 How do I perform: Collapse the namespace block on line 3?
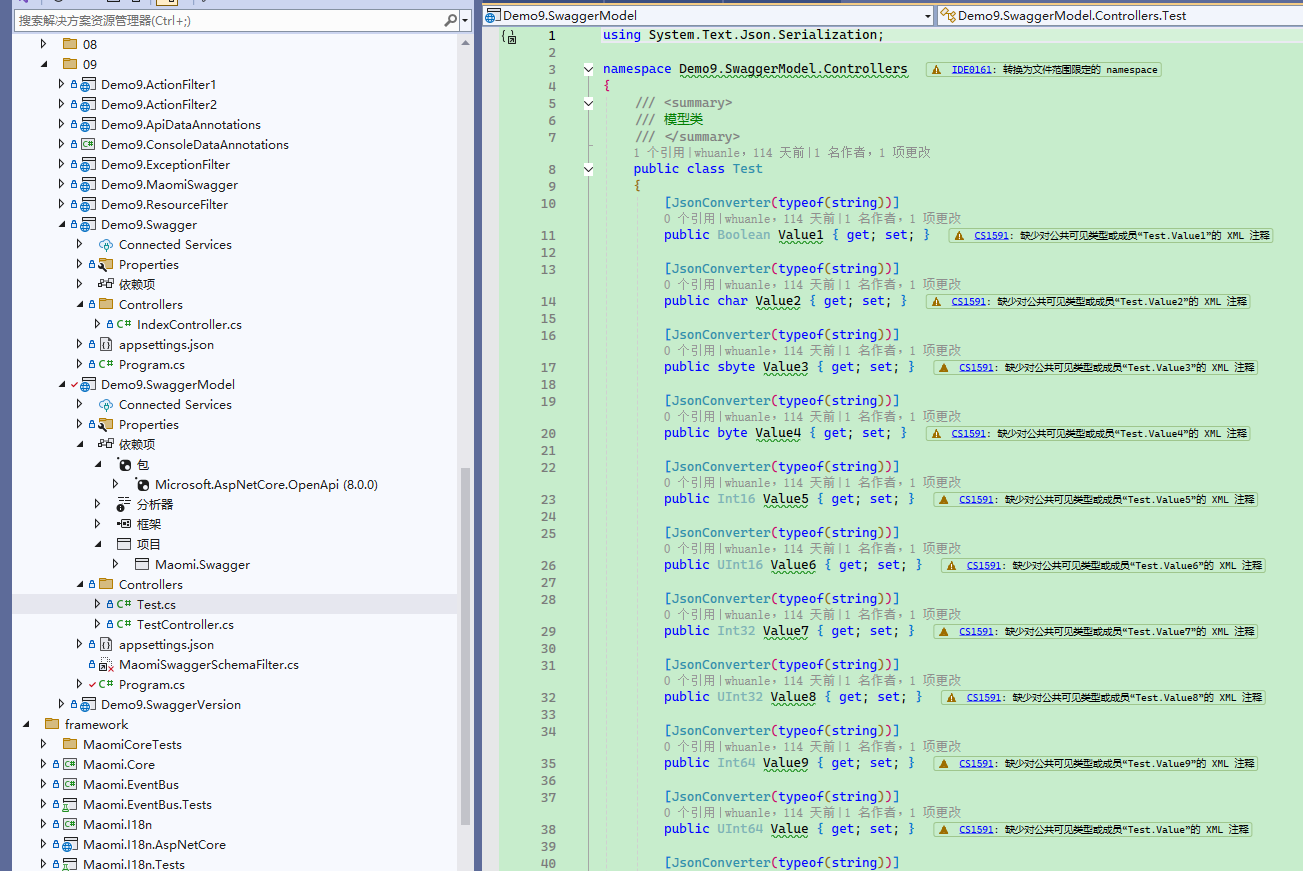click(x=589, y=70)
